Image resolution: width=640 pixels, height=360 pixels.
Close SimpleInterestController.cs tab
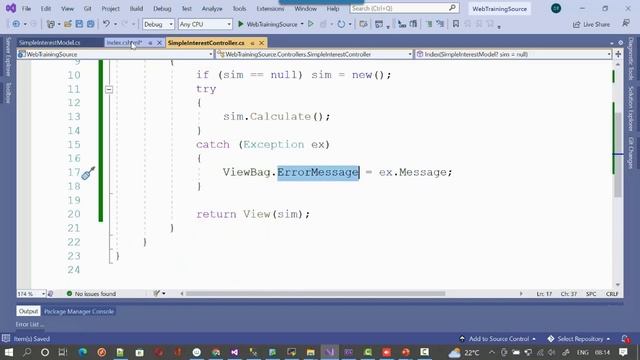261,43
